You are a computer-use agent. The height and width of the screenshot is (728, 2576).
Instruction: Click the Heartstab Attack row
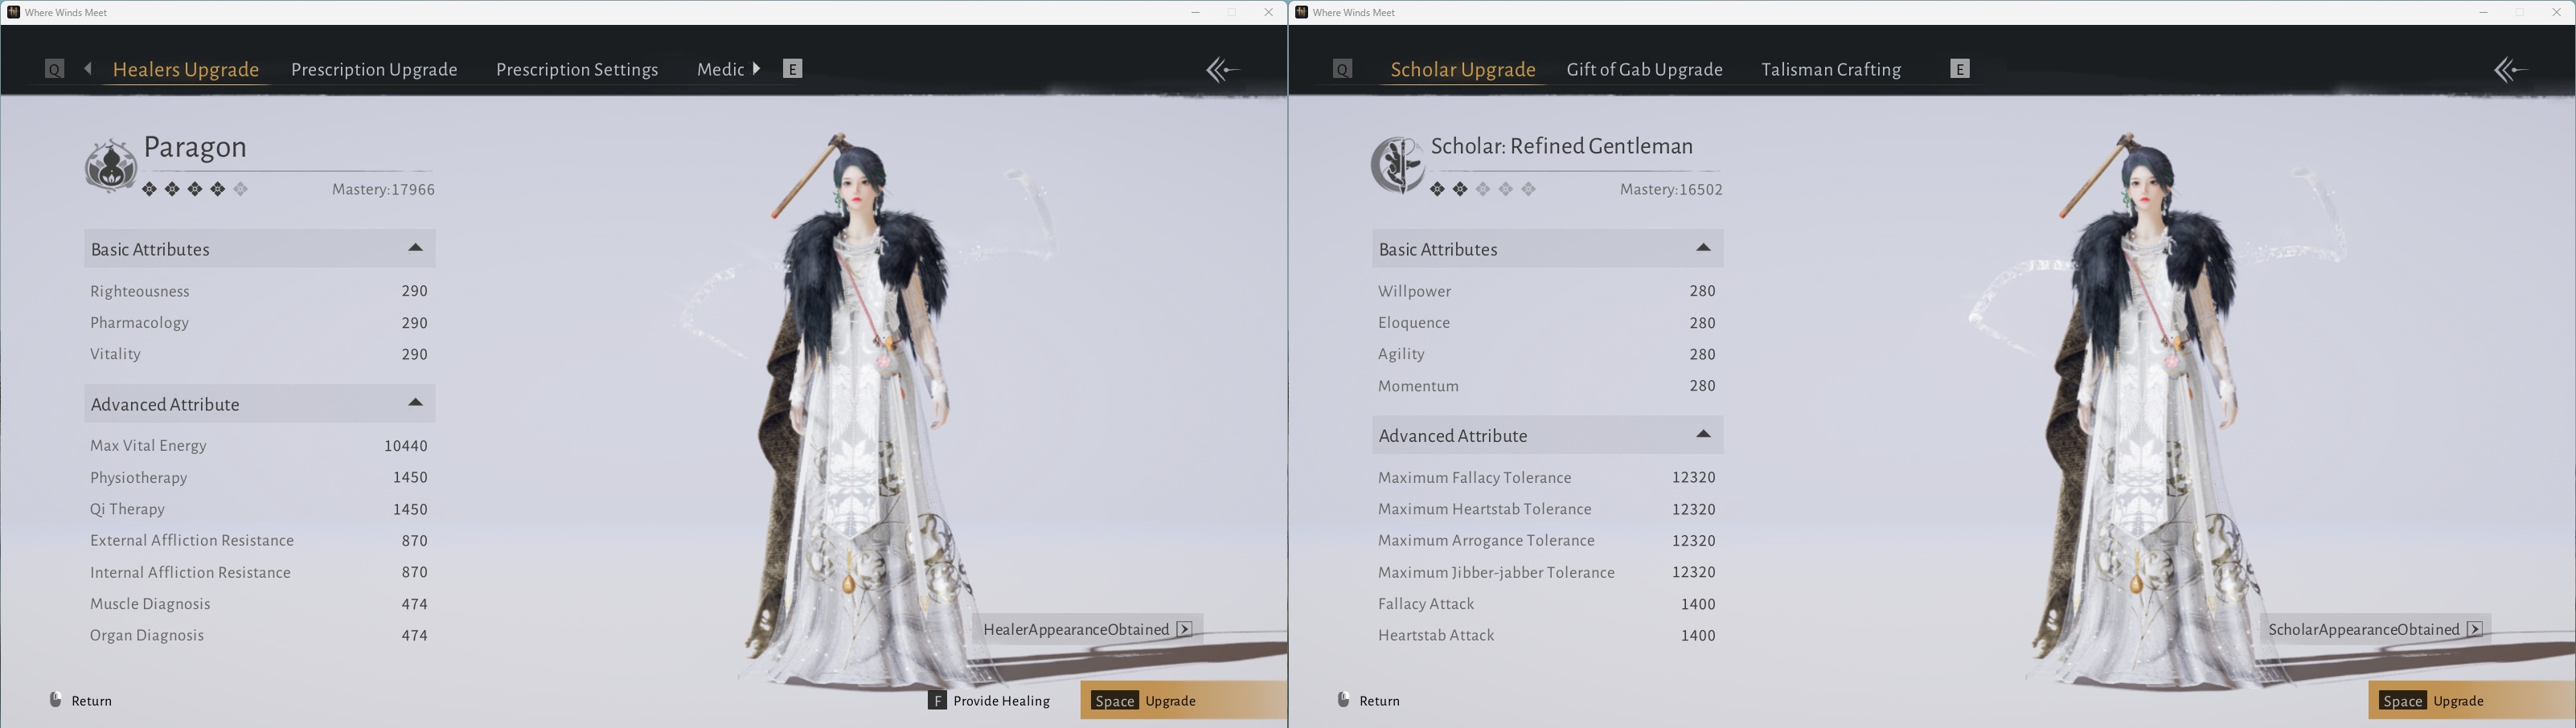click(1547, 635)
